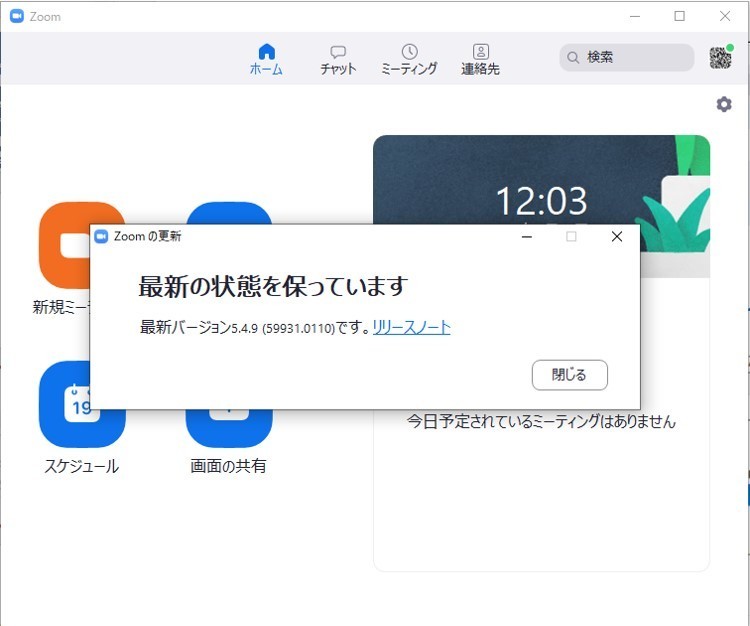The height and width of the screenshot is (626, 750).
Task: Open the 連絡先 (Contacts) tab
Action: tap(480, 59)
